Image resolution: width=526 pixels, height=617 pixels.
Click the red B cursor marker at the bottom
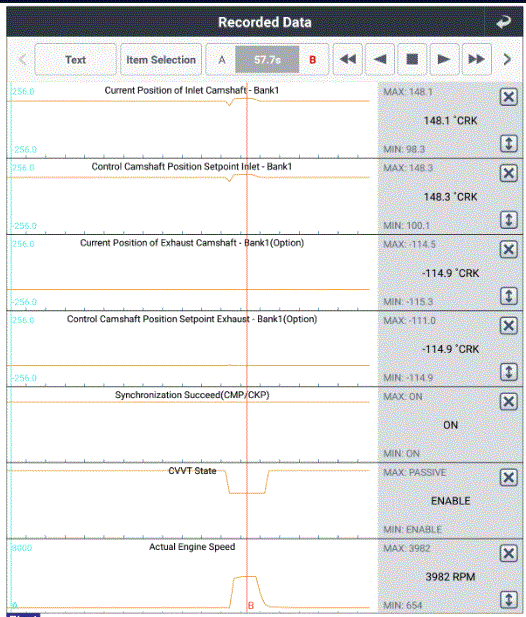click(x=251, y=606)
